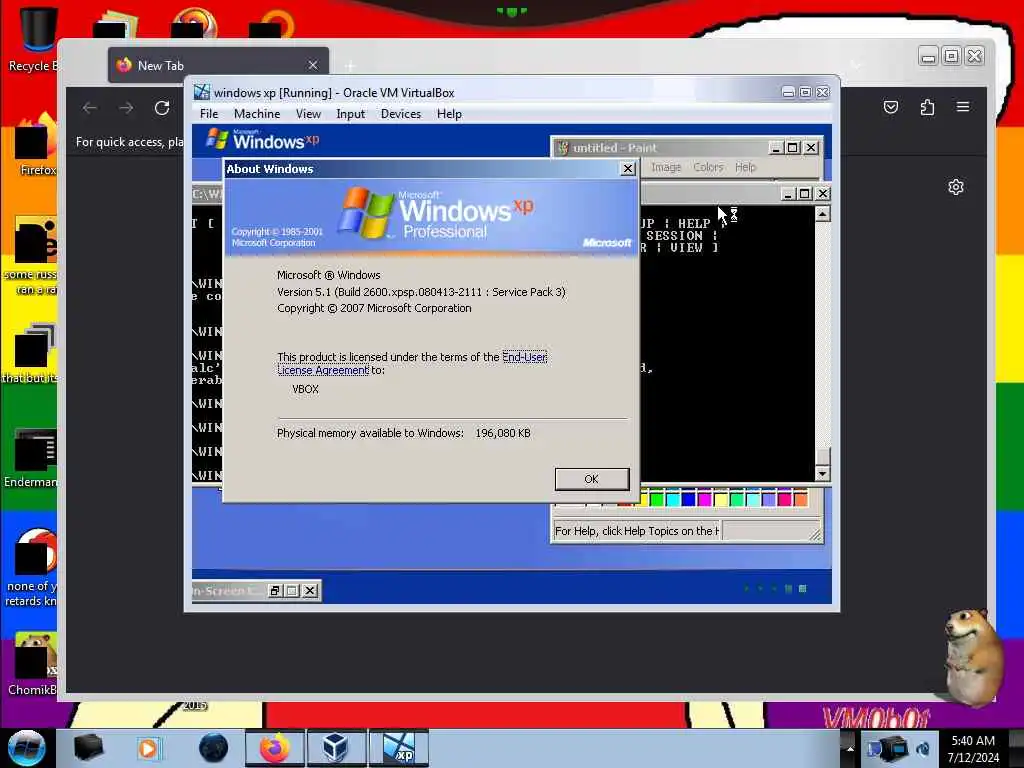This screenshot has height=768, width=1024.
Task: Click the command prompt scrollbar down arrow
Action: coord(822,474)
